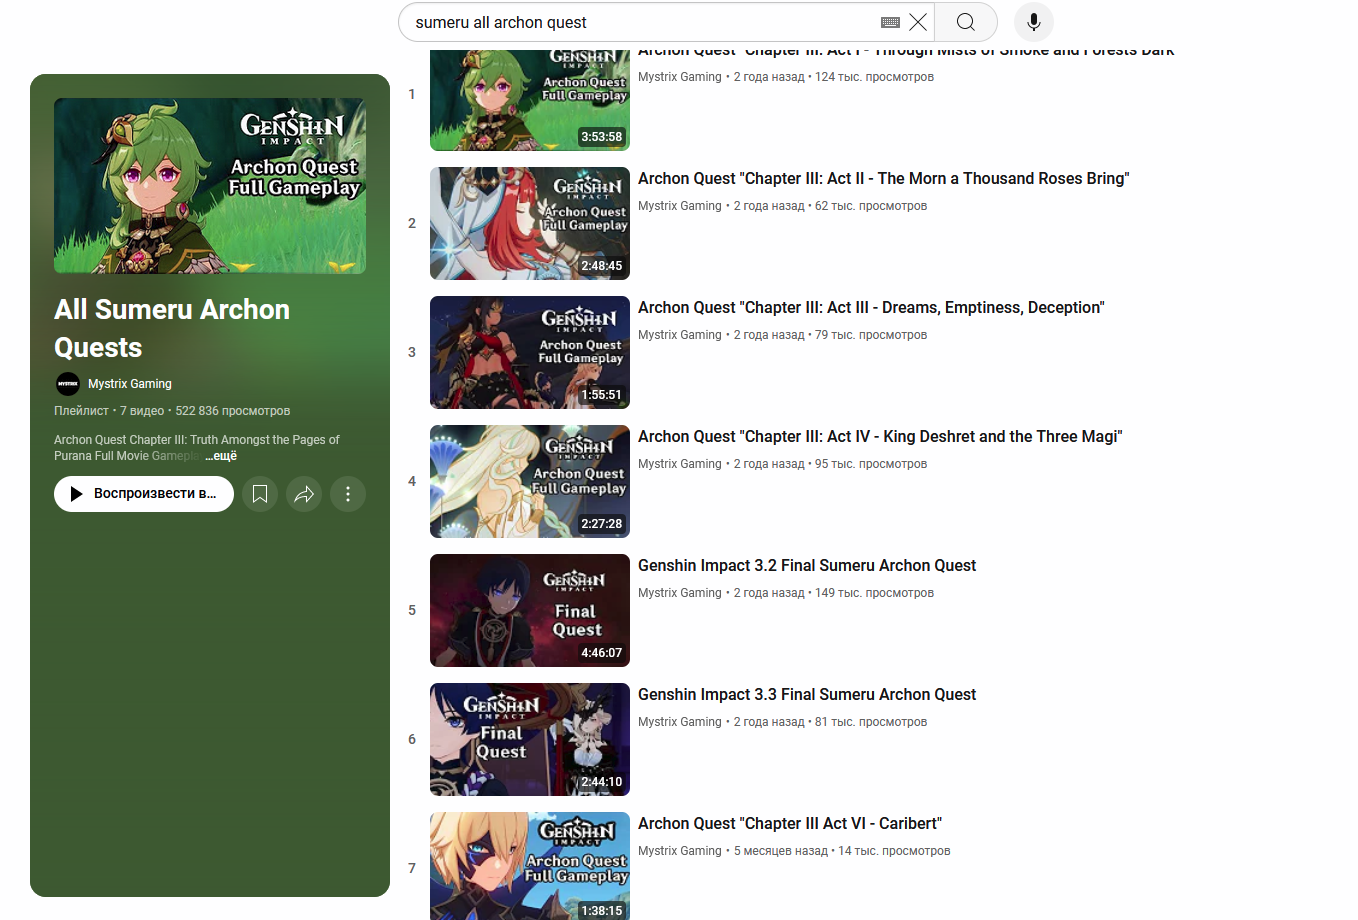Open Mystrix Gaming channel link in playlist panel
The image size is (1358, 920).
pyautogui.click(x=130, y=384)
